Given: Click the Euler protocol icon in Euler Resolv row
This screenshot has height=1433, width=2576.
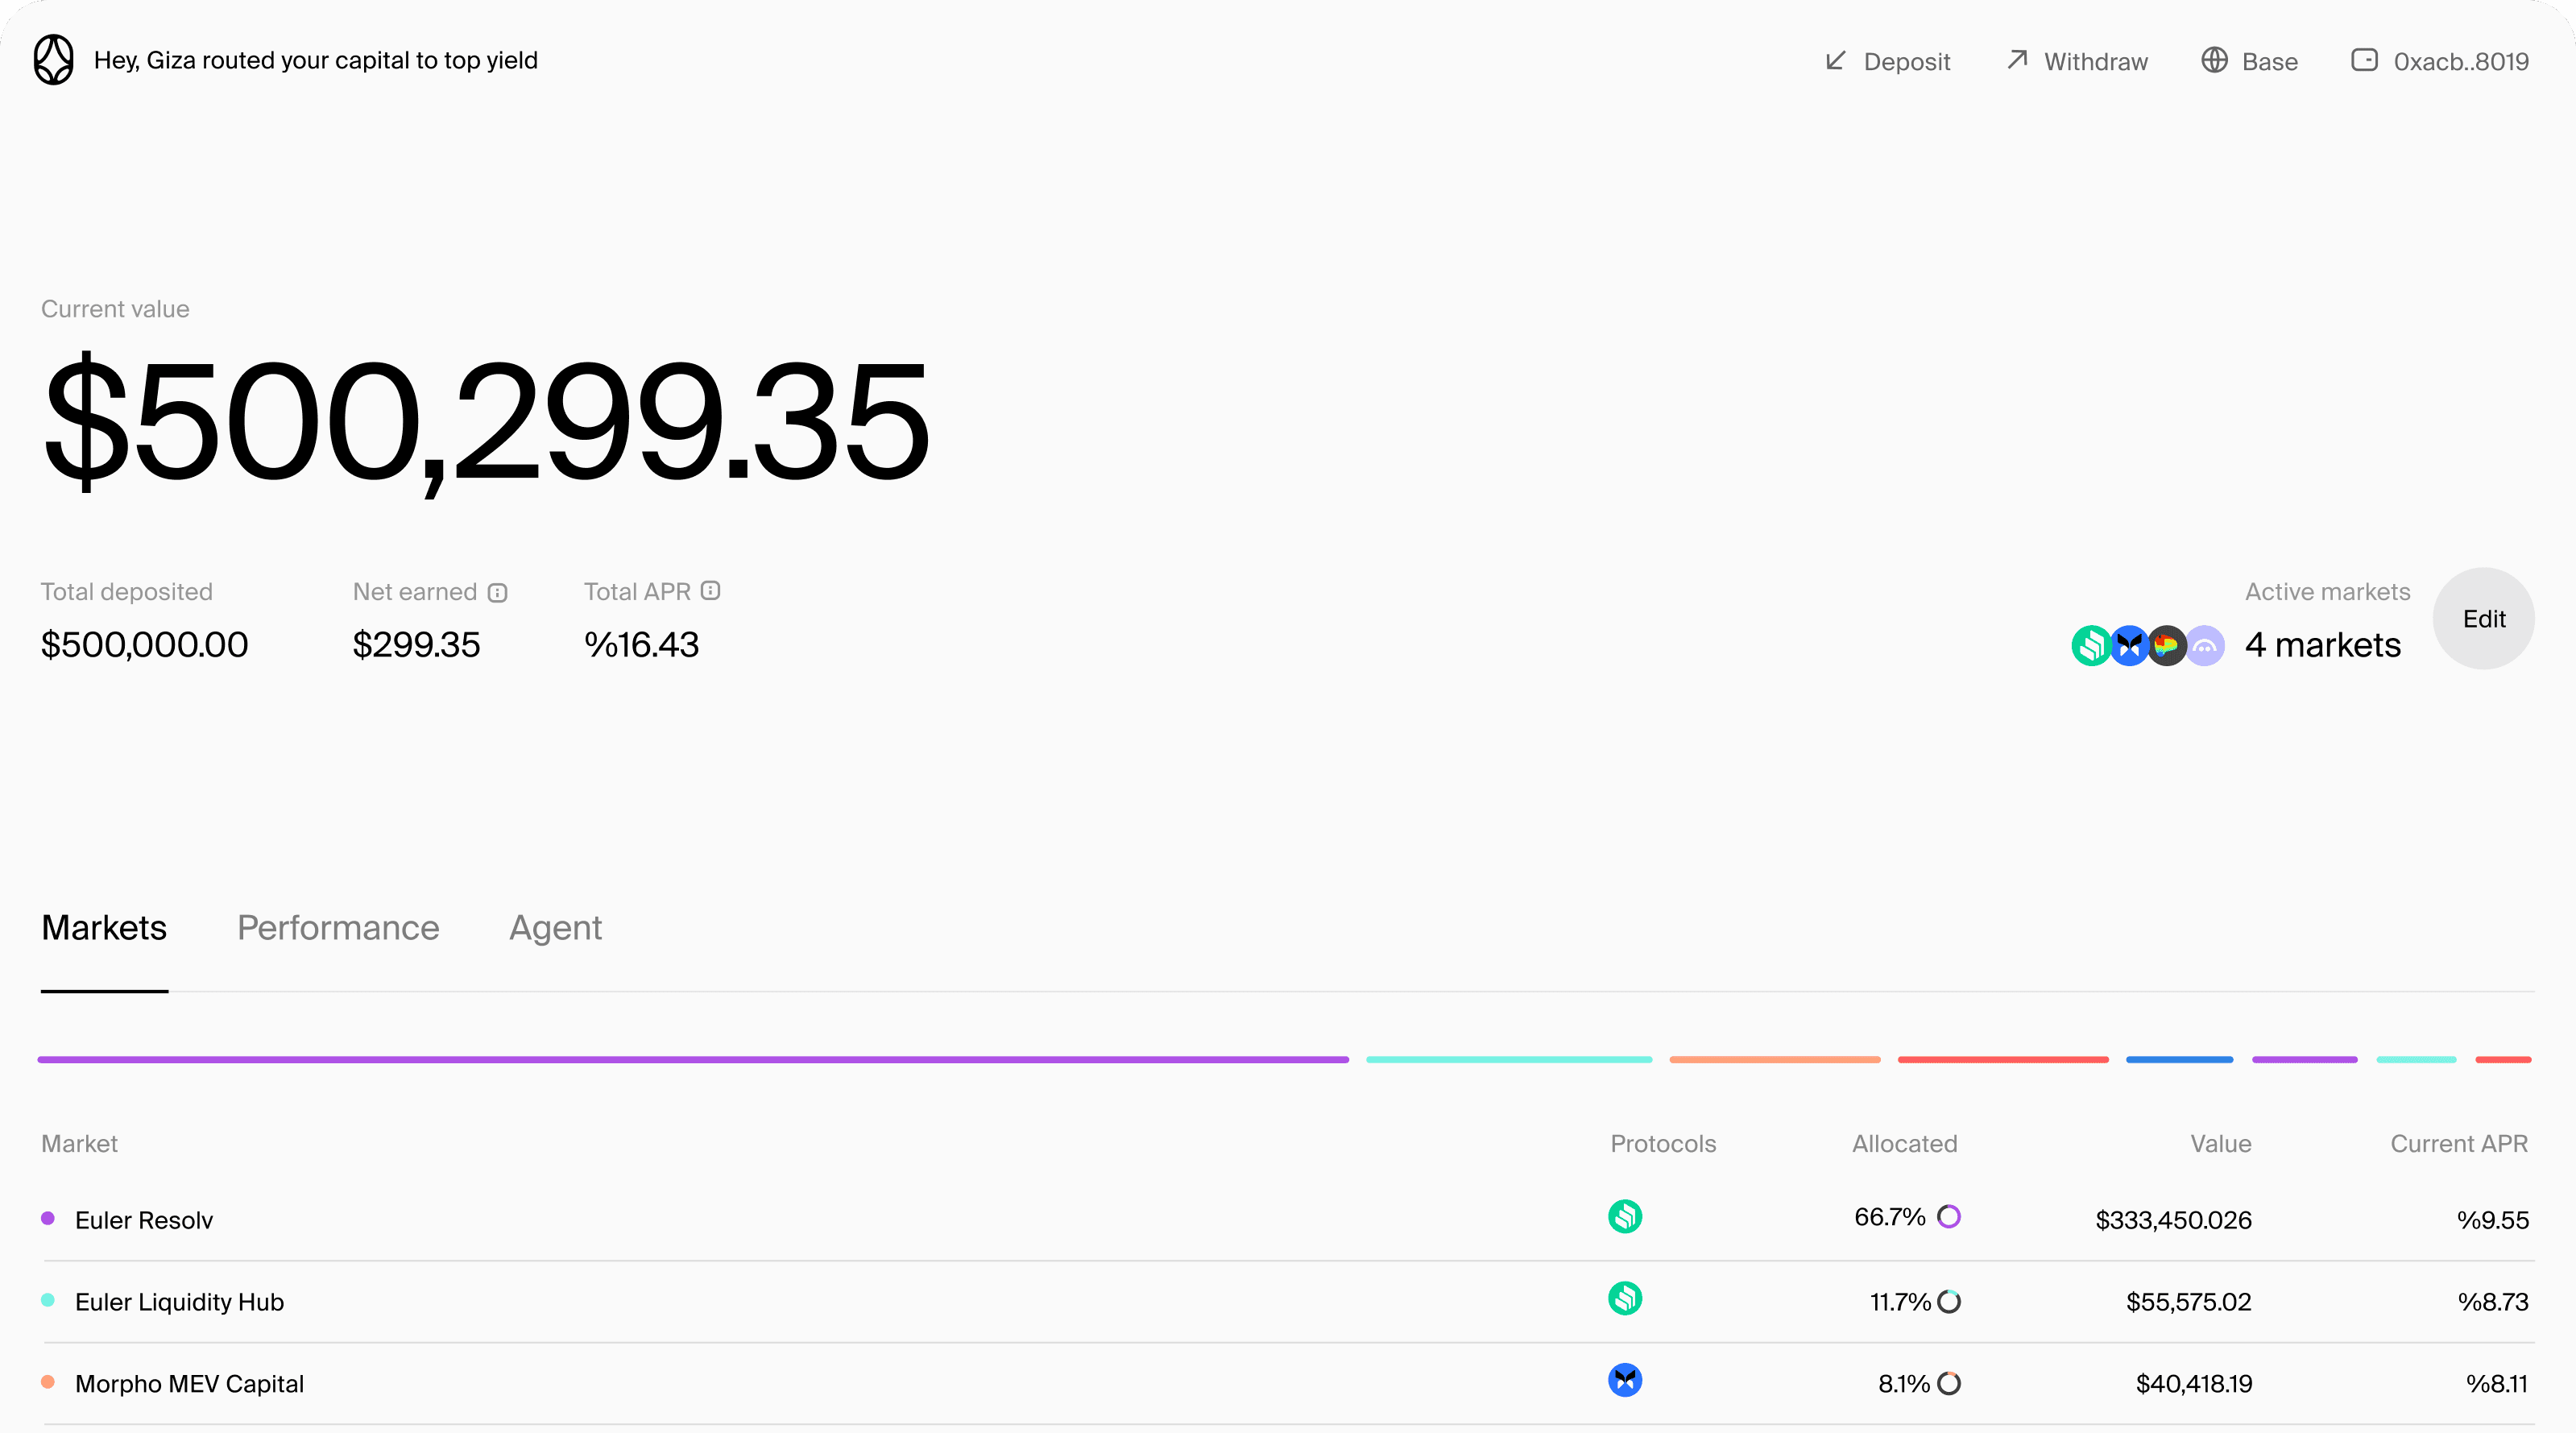Looking at the screenshot, I should click(x=1625, y=1217).
